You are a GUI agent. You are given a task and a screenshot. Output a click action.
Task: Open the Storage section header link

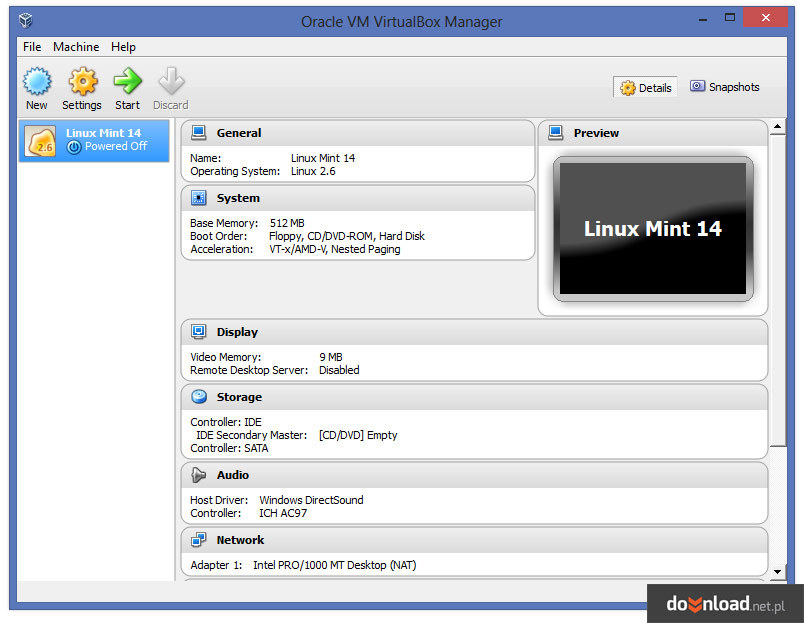coord(239,397)
